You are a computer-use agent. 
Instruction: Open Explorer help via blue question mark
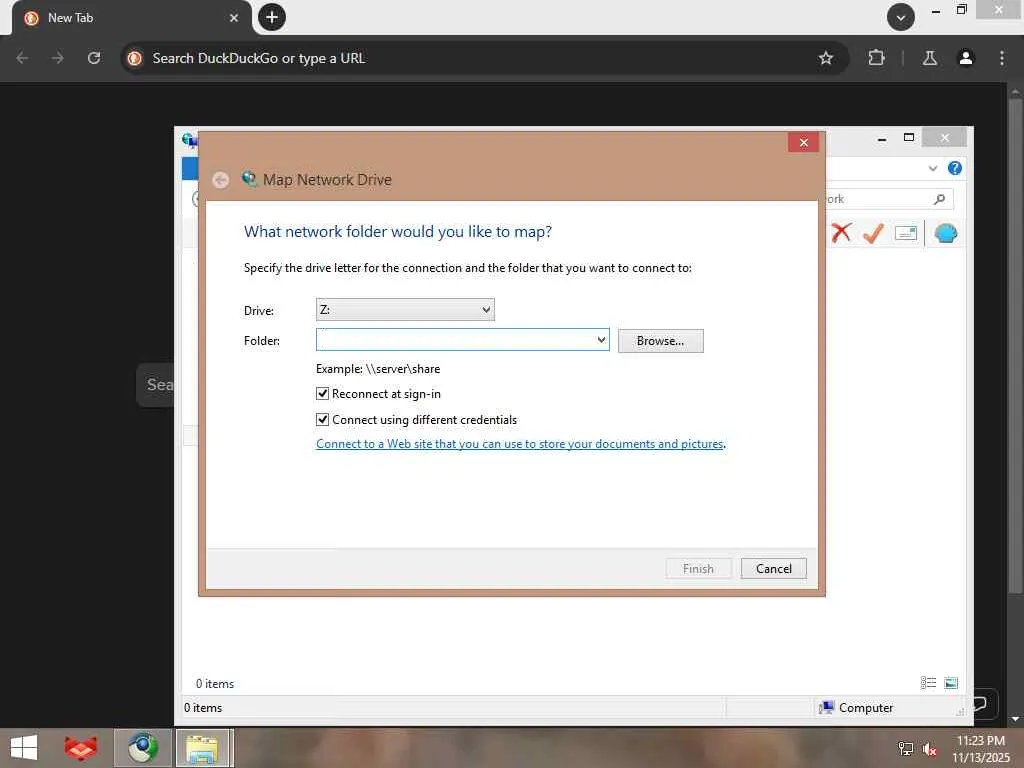955,168
